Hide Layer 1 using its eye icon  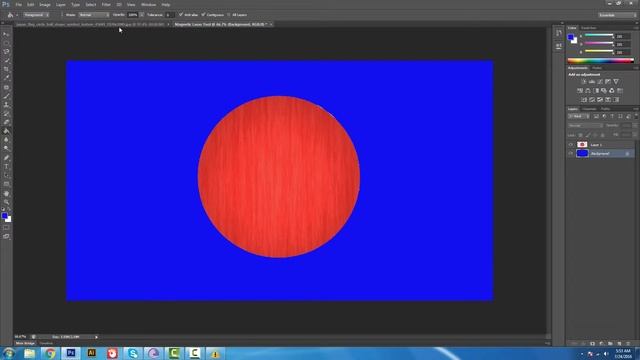click(571, 144)
